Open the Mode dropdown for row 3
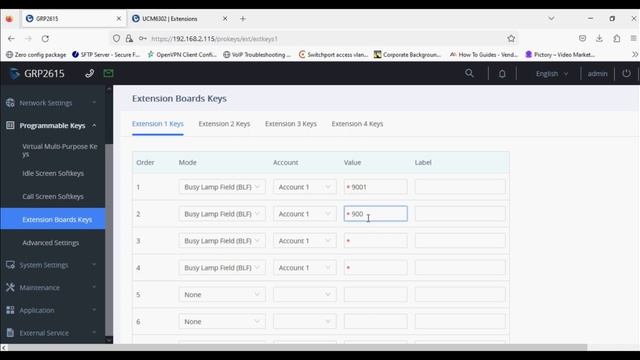The height and width of the screenshot is (360, 640). pos(222,241)
